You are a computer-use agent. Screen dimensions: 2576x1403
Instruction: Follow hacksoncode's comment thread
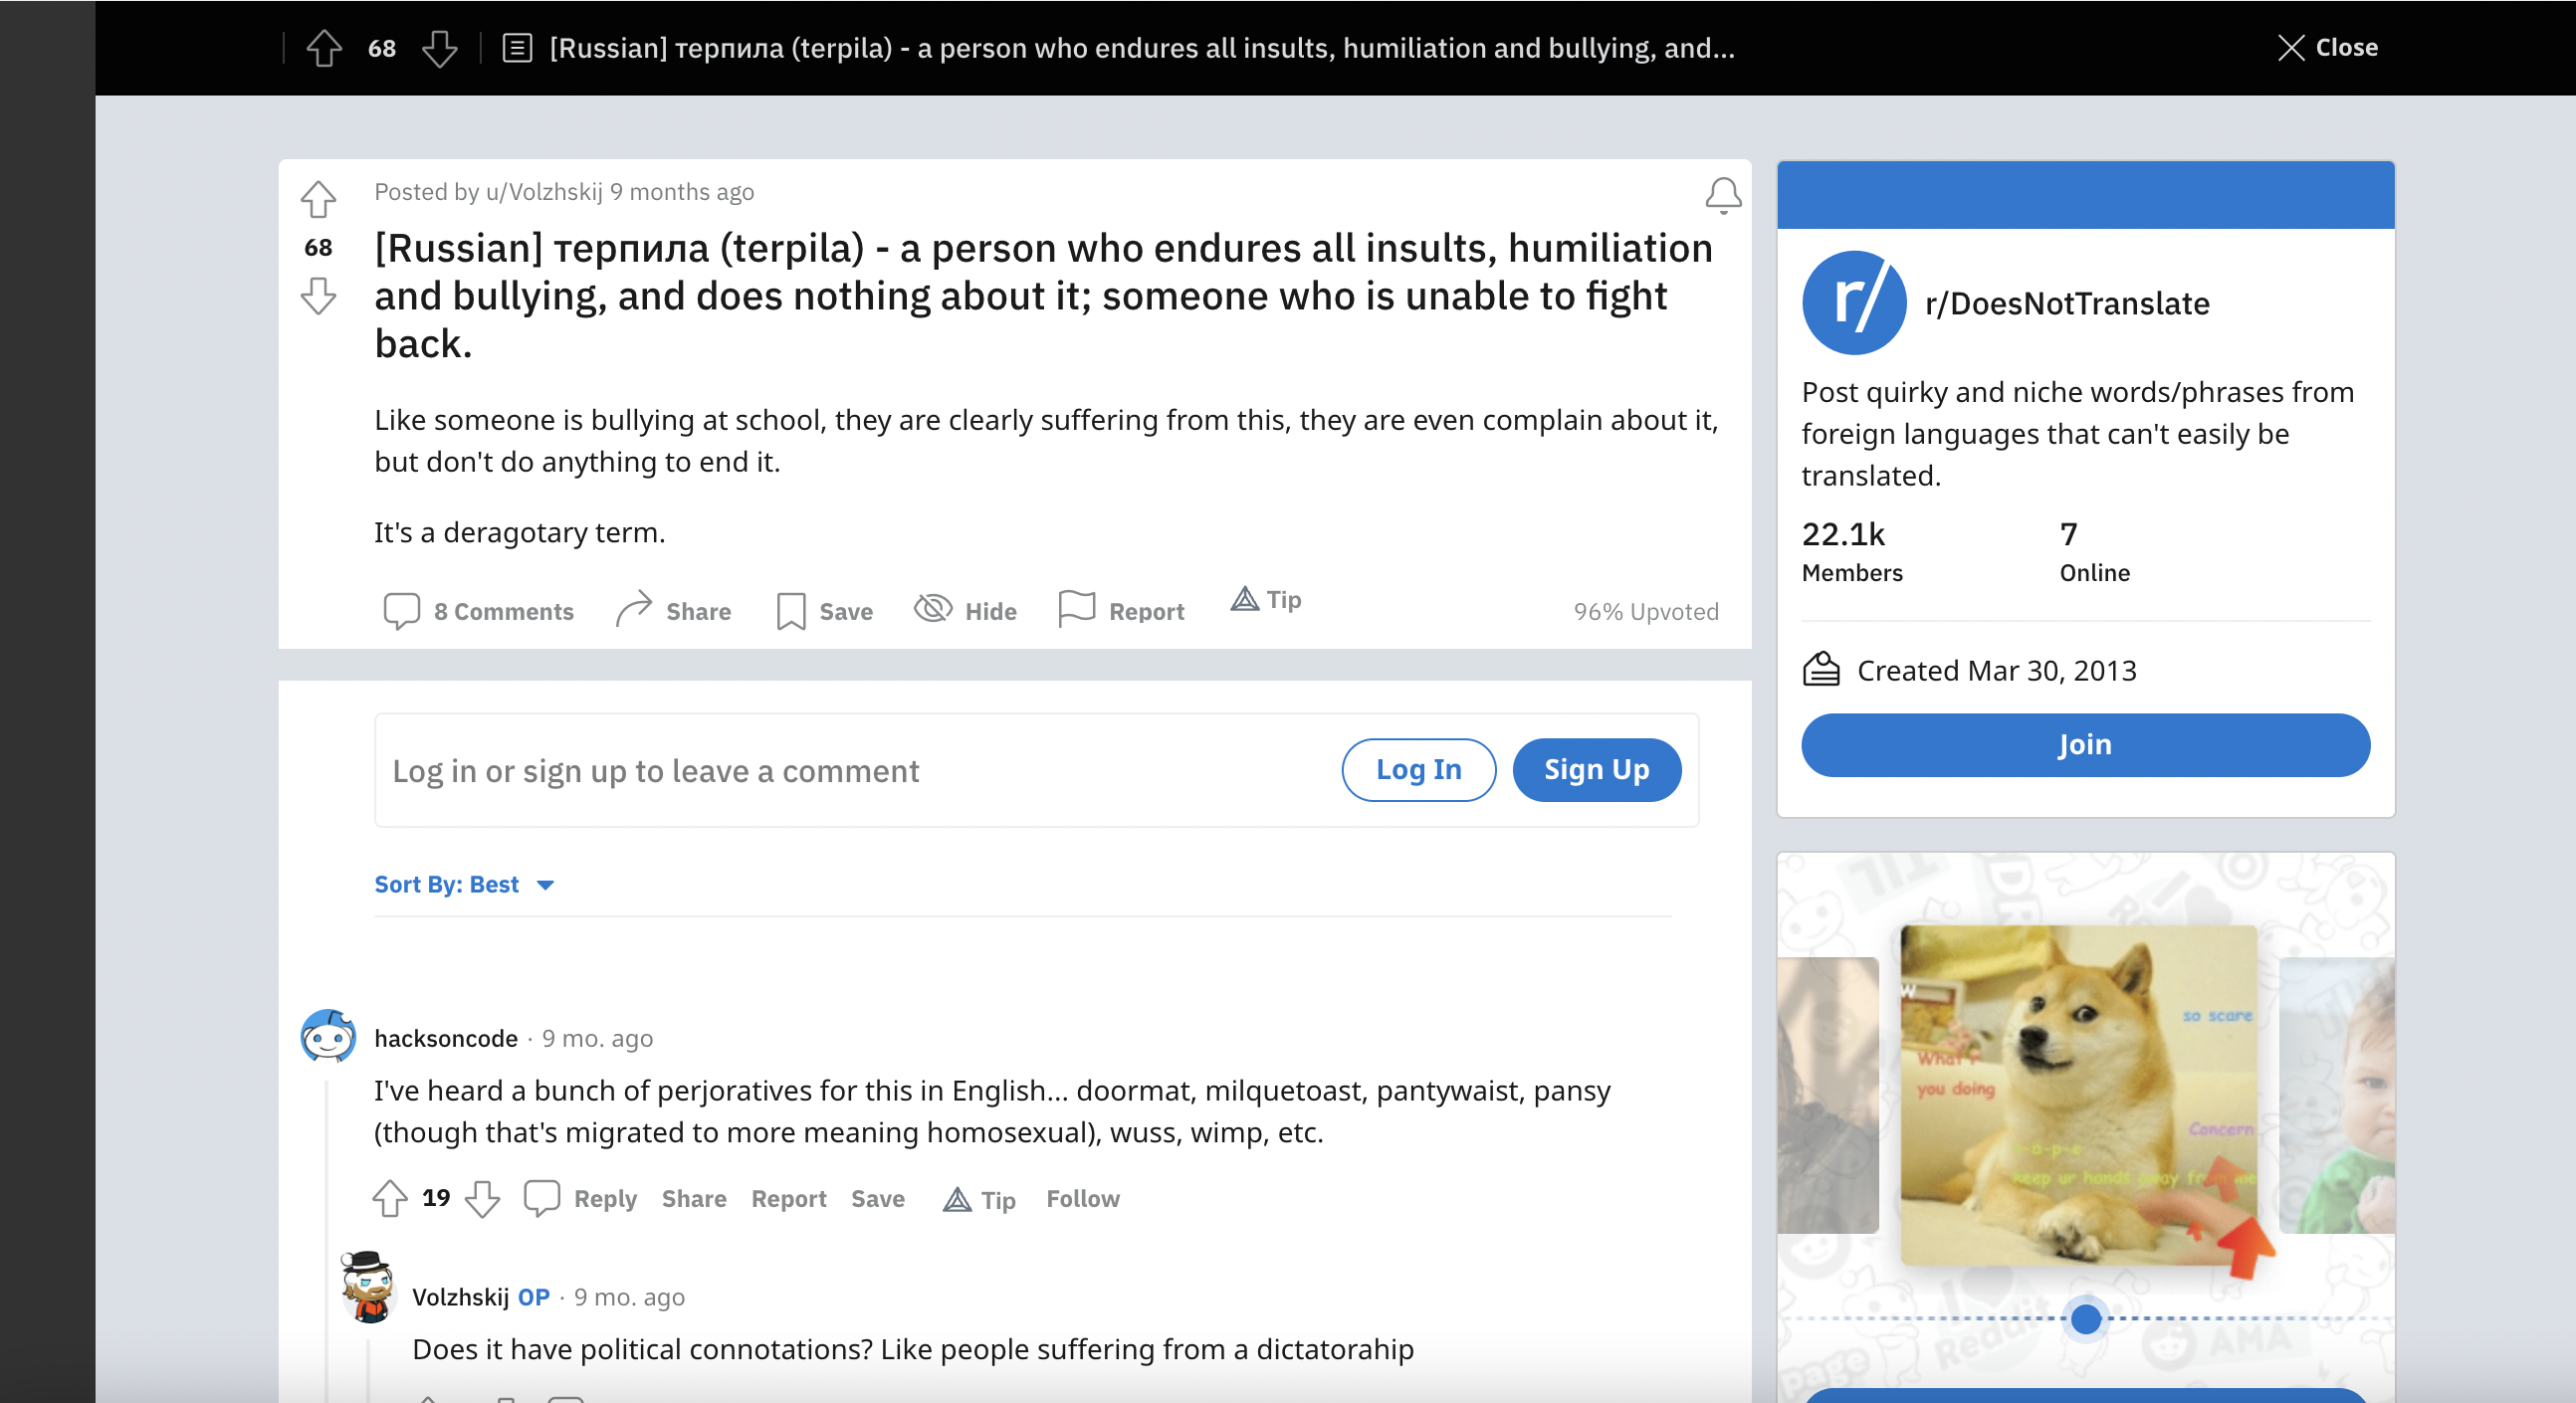[x=1082, y=1198]
